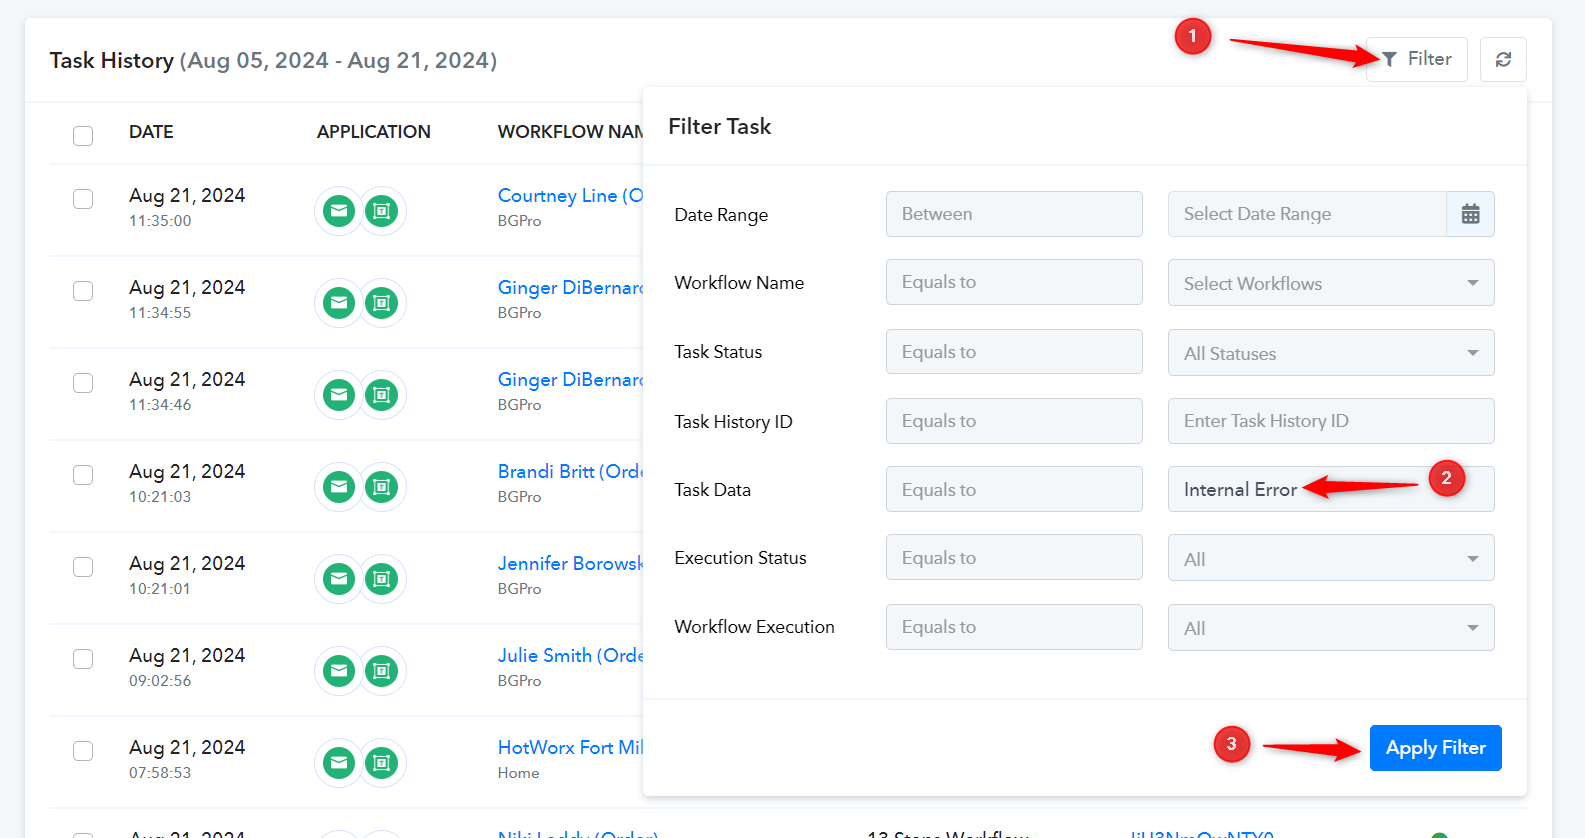1585x838 pixels.
Task: Click the Enter Task History ID field
Action: point(1331,421)
